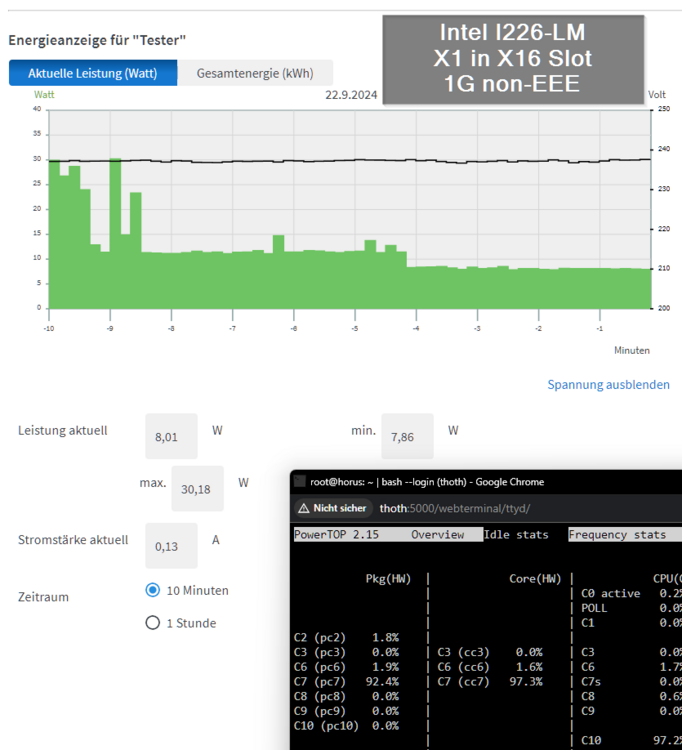Click the C6 (cc6) 1.6% entry

tap(490, 667)
